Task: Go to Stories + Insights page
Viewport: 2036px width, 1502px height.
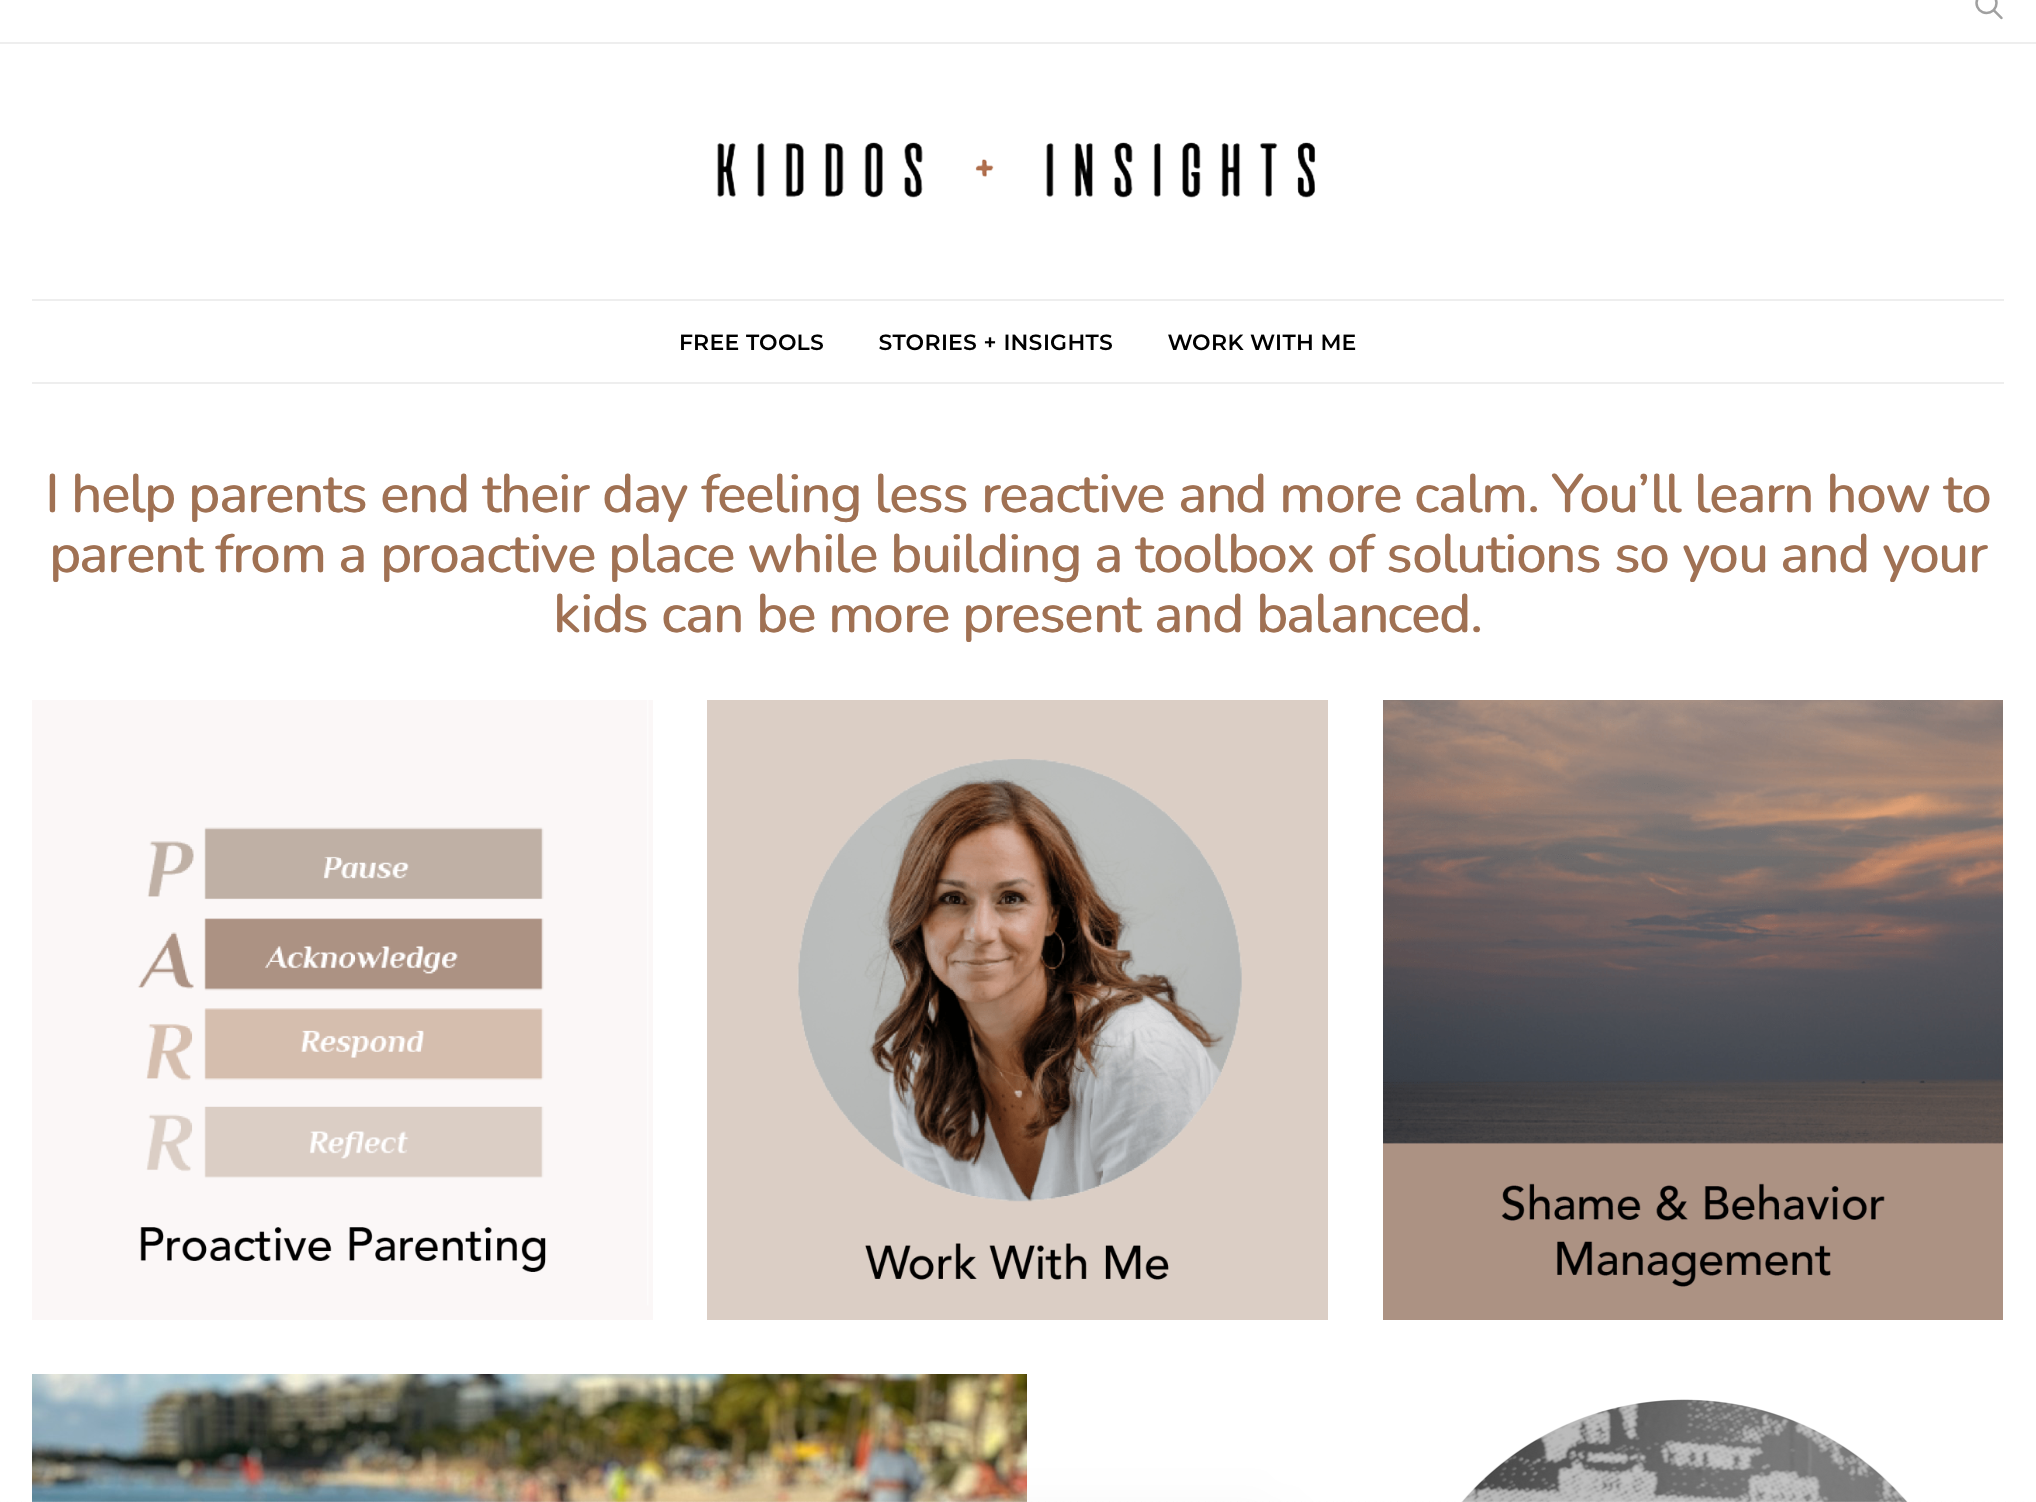Action: [x=995, y=342]
